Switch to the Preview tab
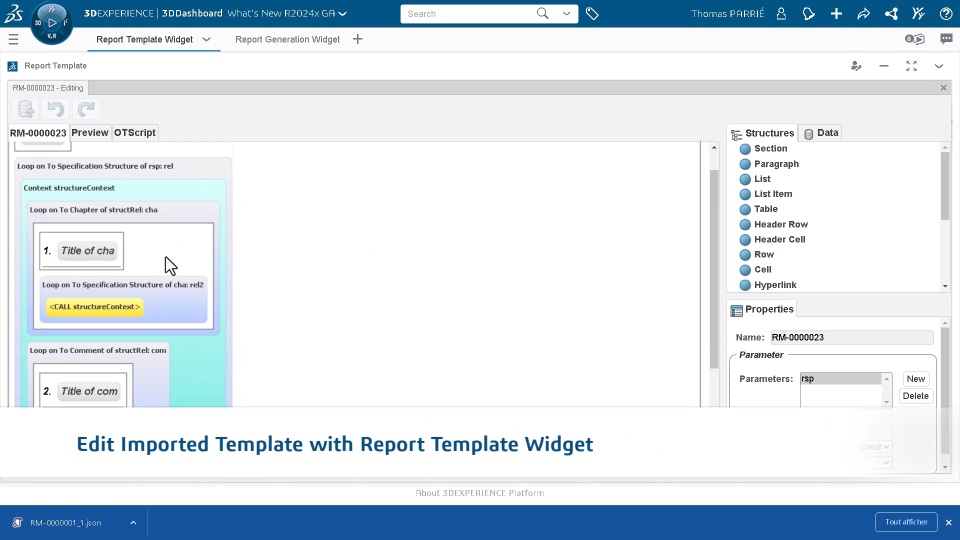 coord(90,132)
